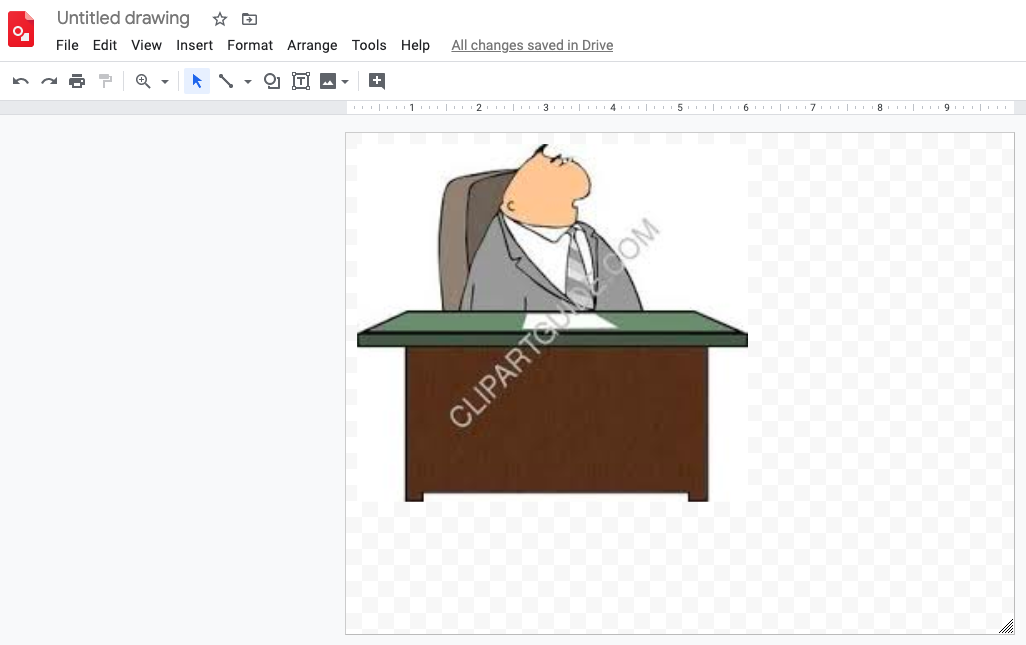The height and width of the screenshot is (645, 1026).
Task: Select the Text box tool
Action: pos(300,81)
